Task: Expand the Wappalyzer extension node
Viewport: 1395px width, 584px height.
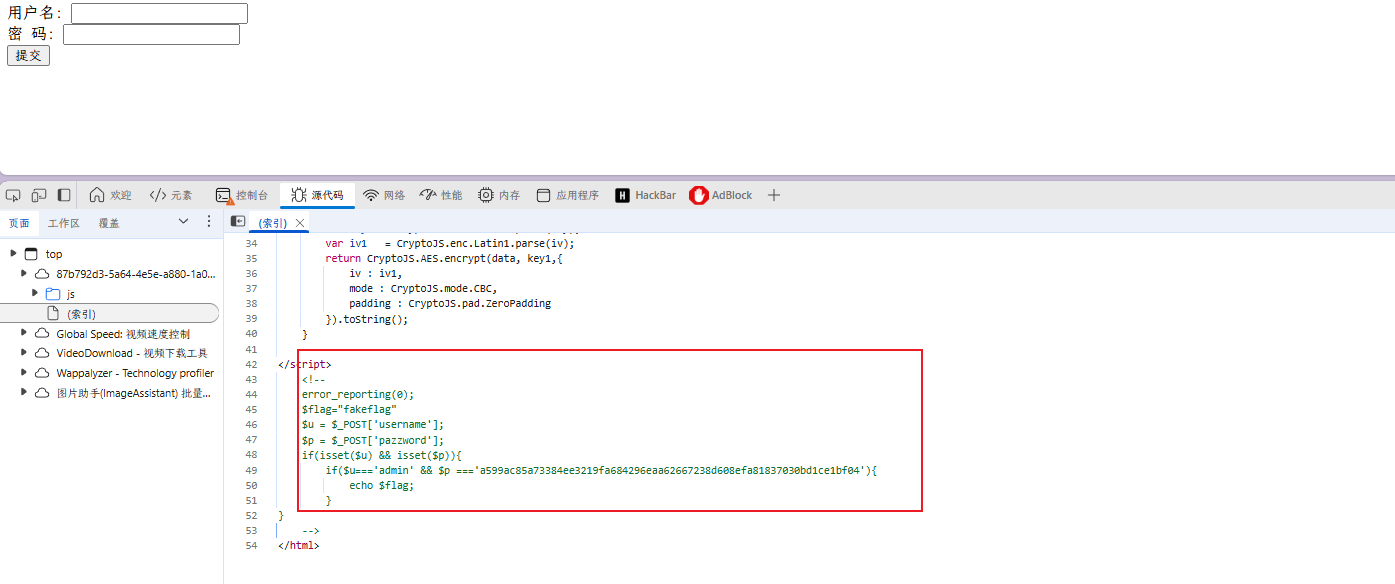Action: click(x=24, y=372)
